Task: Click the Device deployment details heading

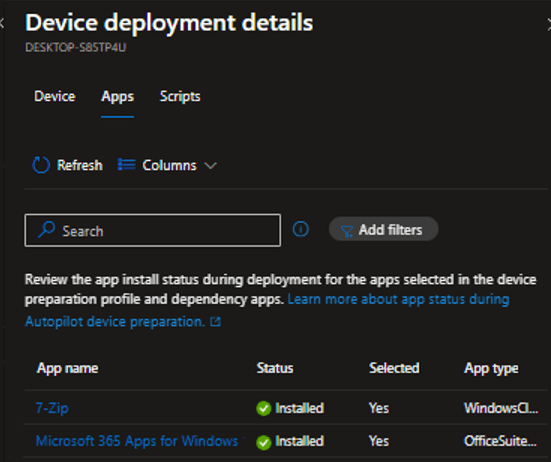Action: (x=169, y=23)
